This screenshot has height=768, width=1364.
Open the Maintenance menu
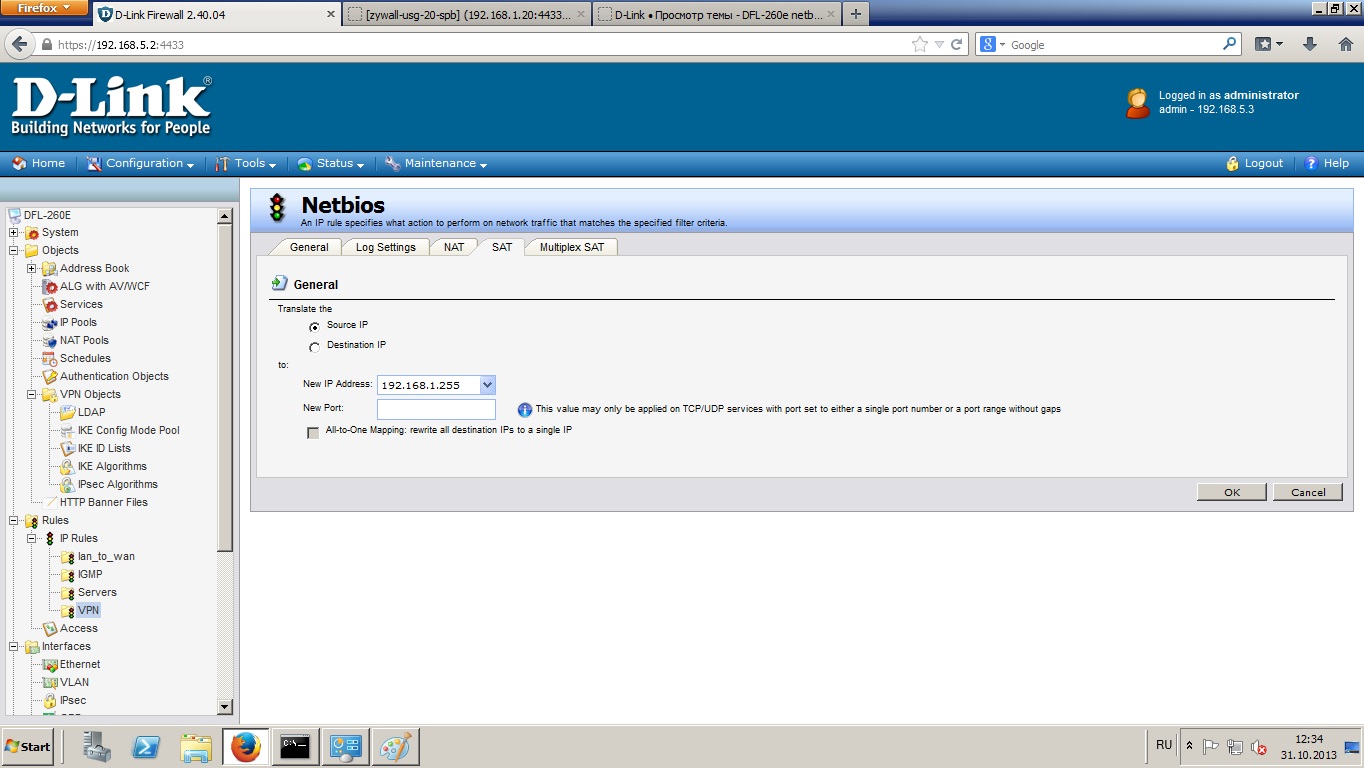pos(436,164)
